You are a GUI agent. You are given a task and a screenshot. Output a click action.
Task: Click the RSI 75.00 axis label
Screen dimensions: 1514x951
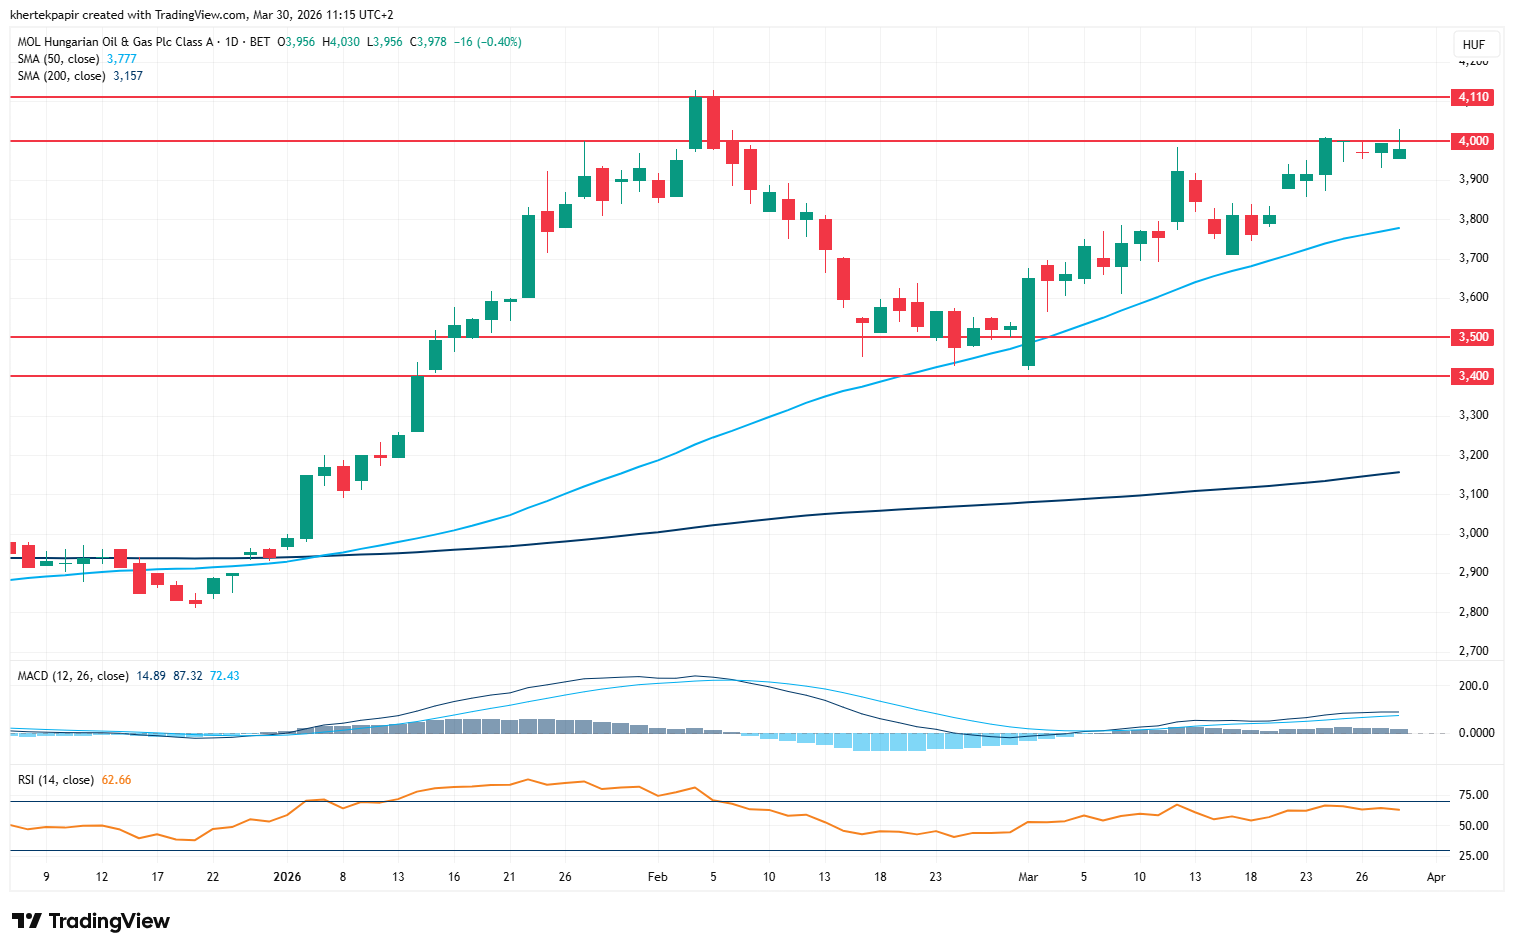pos(1474,795)
